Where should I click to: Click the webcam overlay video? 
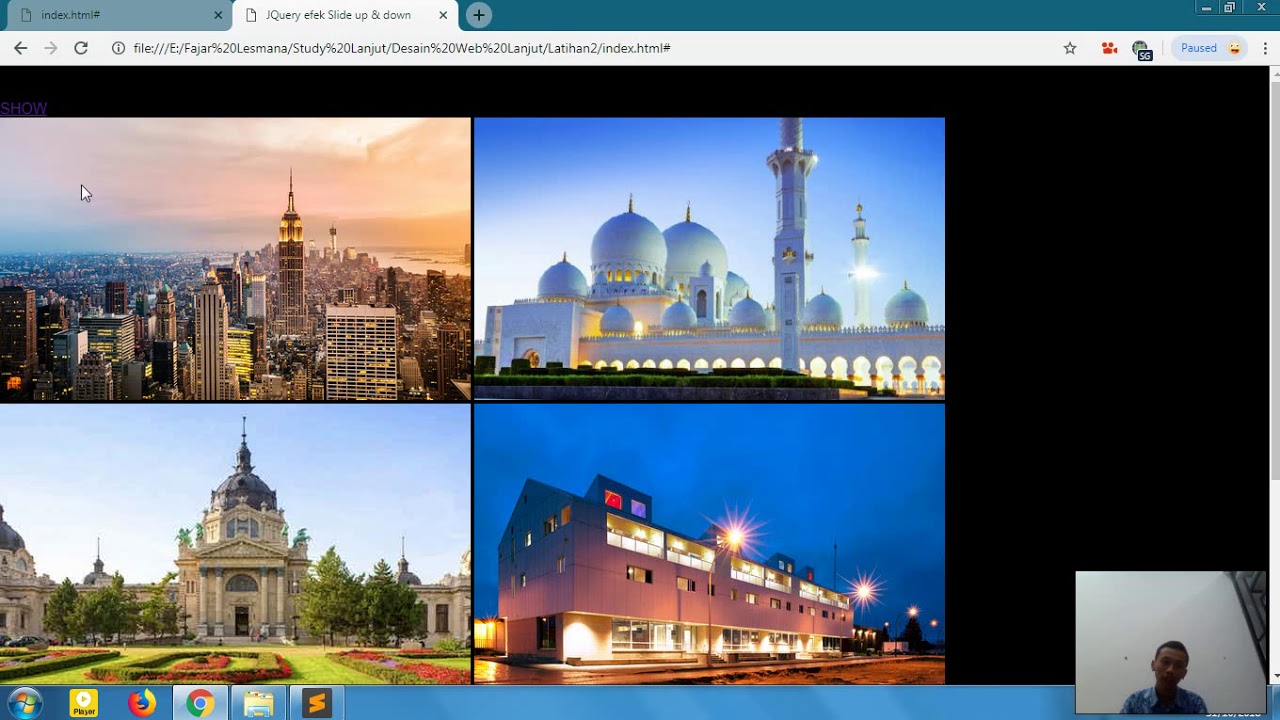click(1170, 642)
